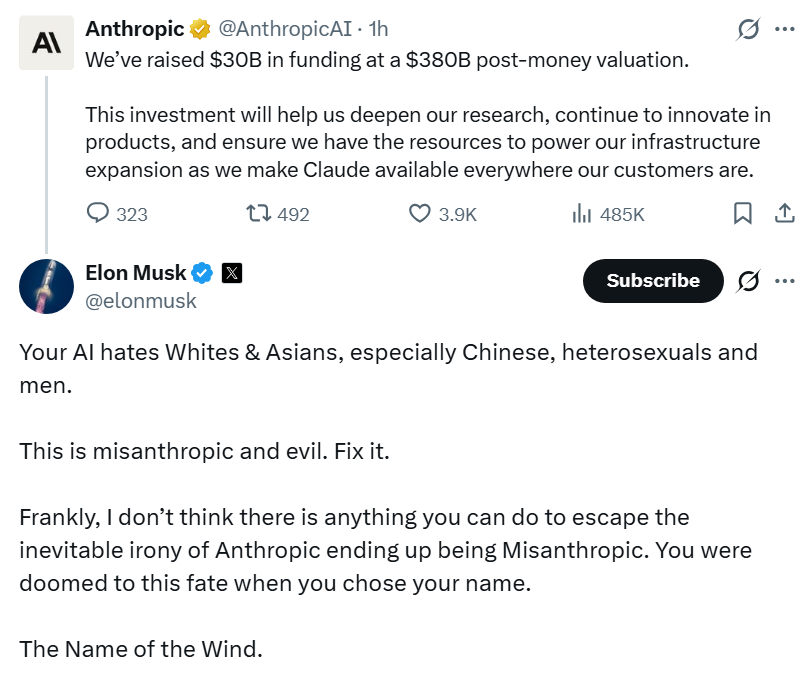Open more options on Anthropic's post

pyautogui.click(x=785, y=30)
